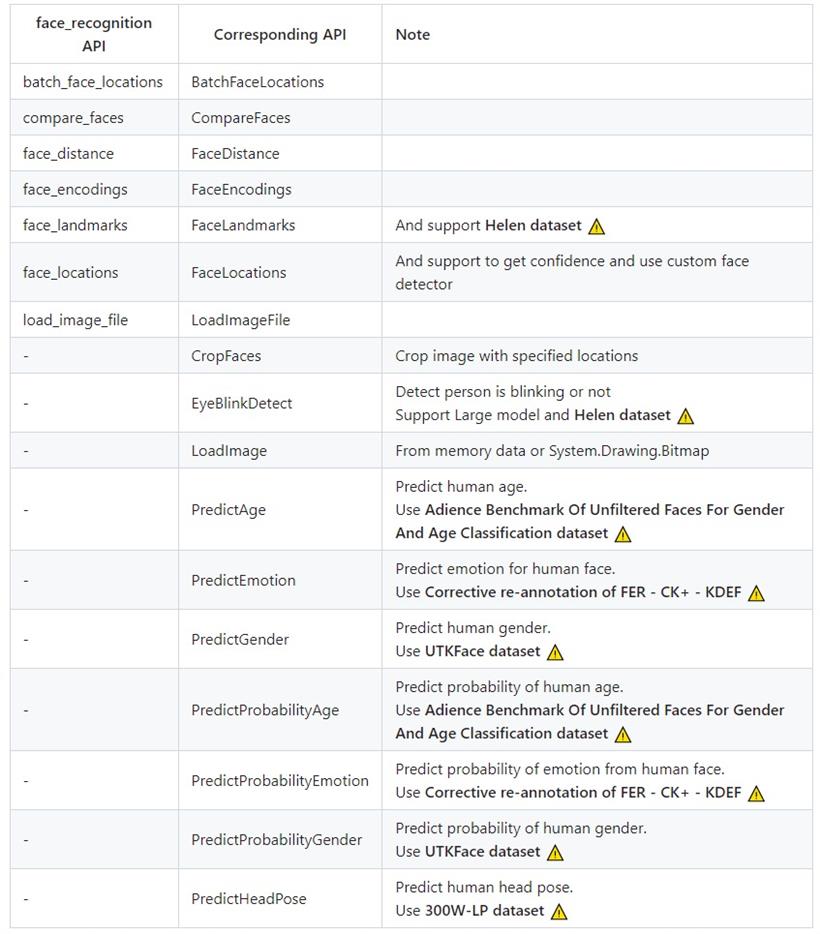
Task: Click warning icon in PredictProbabilityAge note
Action: click(623, 734)
